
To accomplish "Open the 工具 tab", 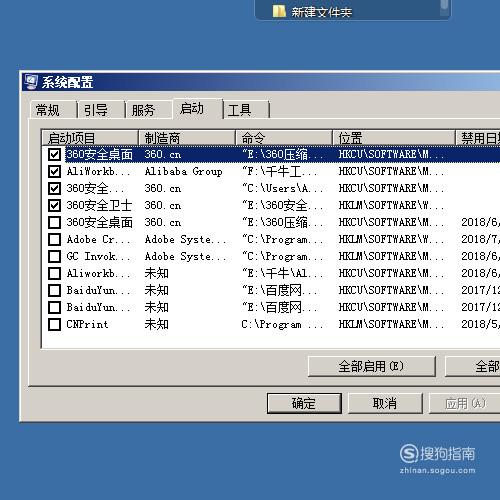I will 246,110.
